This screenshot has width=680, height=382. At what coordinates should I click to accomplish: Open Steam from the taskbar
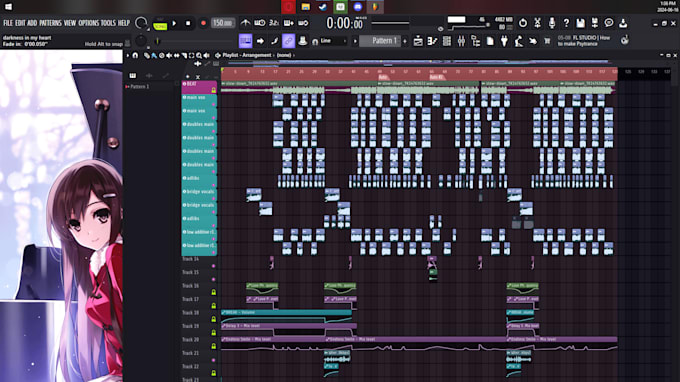[323, 7]
